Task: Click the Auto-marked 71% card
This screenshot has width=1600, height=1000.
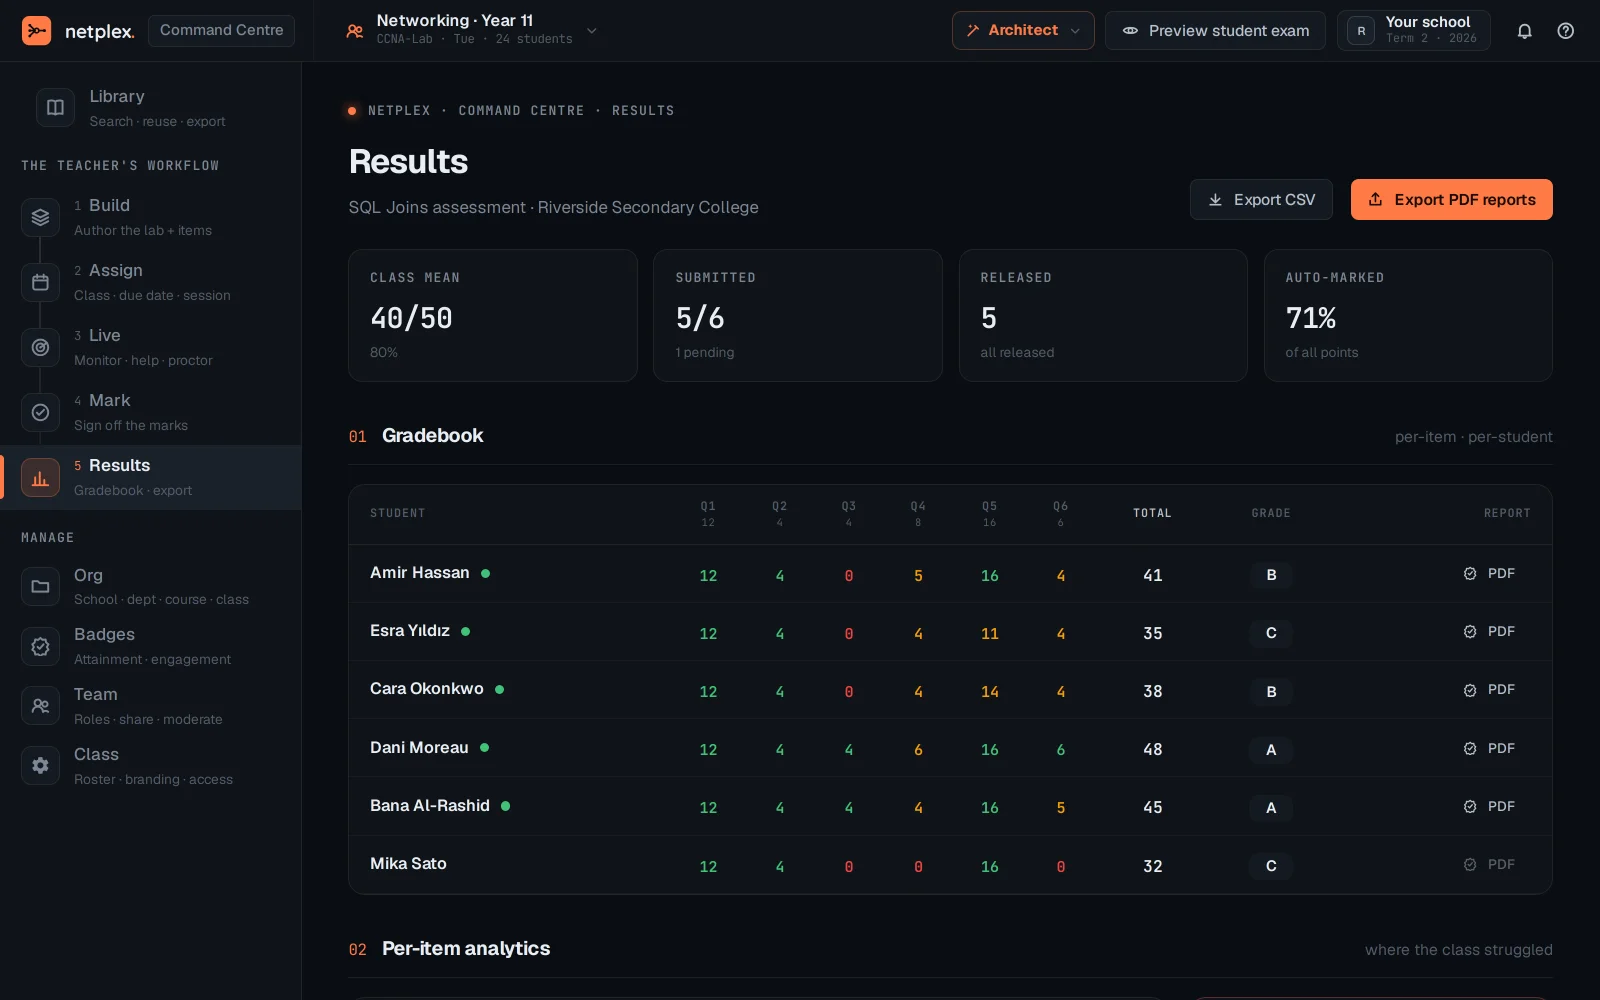Action: click(x=1408, y=315)
